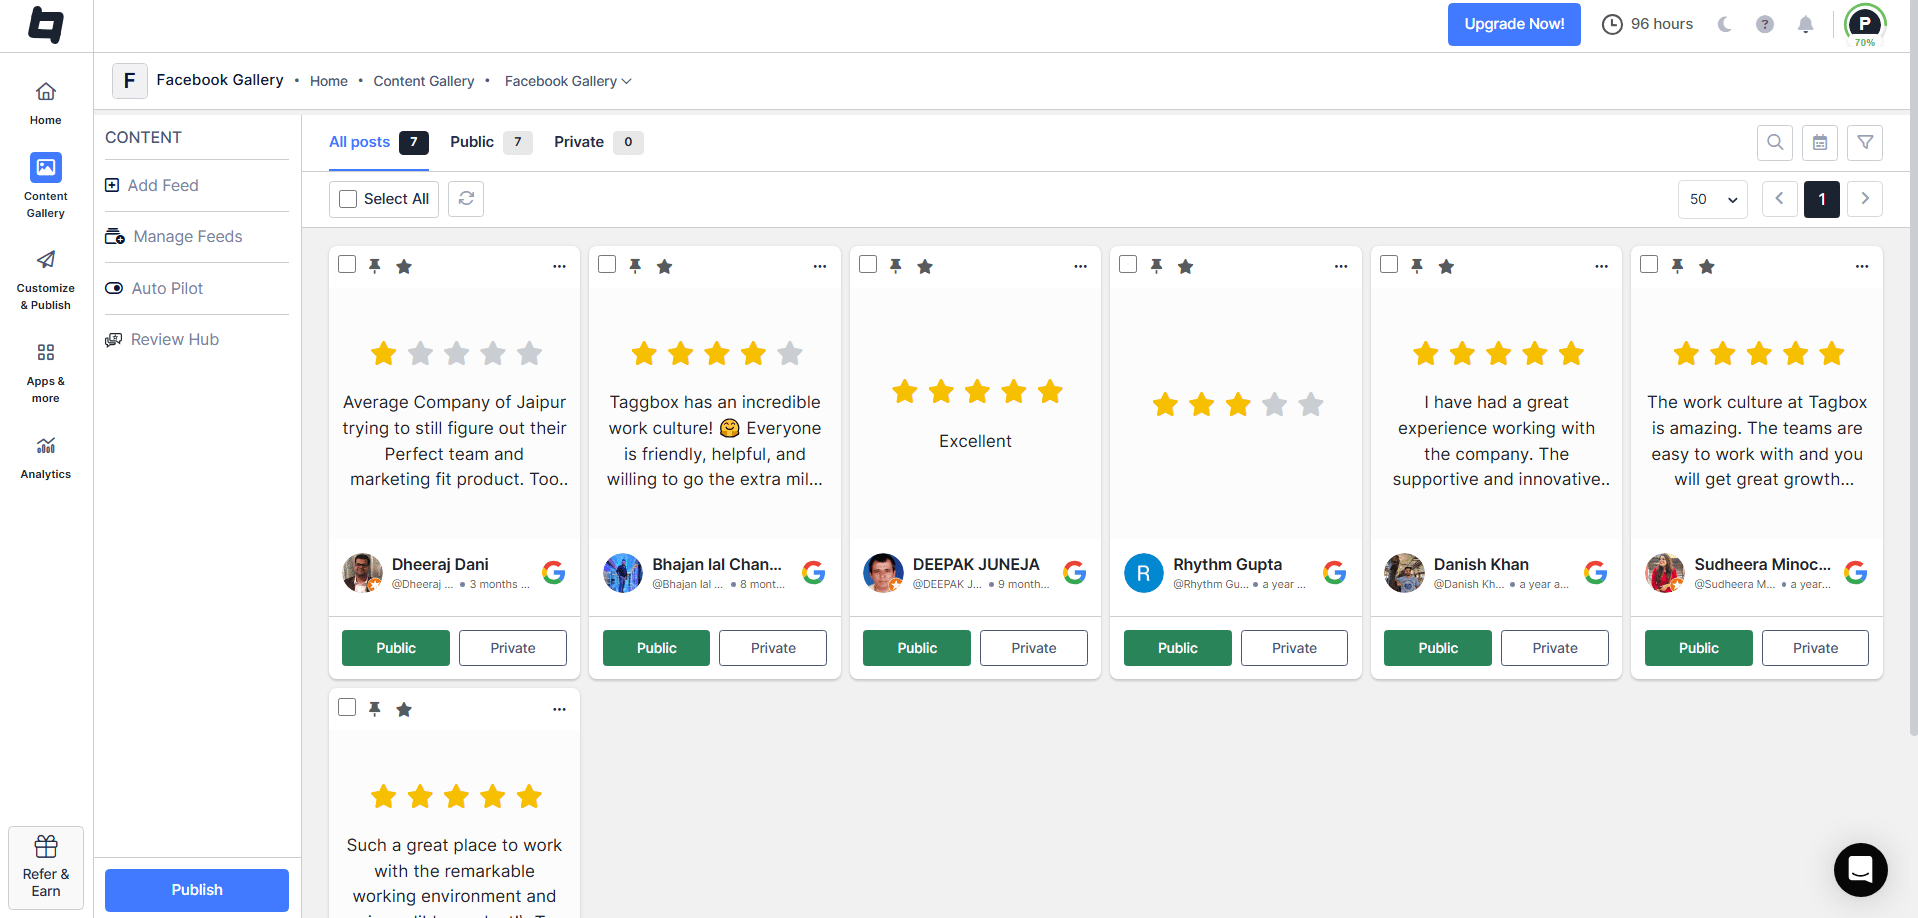Image resolution: width=1918 pixels, height=918 pixels.
Task: Pin the Bhajan lal Chan post
Action: [635, 266]
